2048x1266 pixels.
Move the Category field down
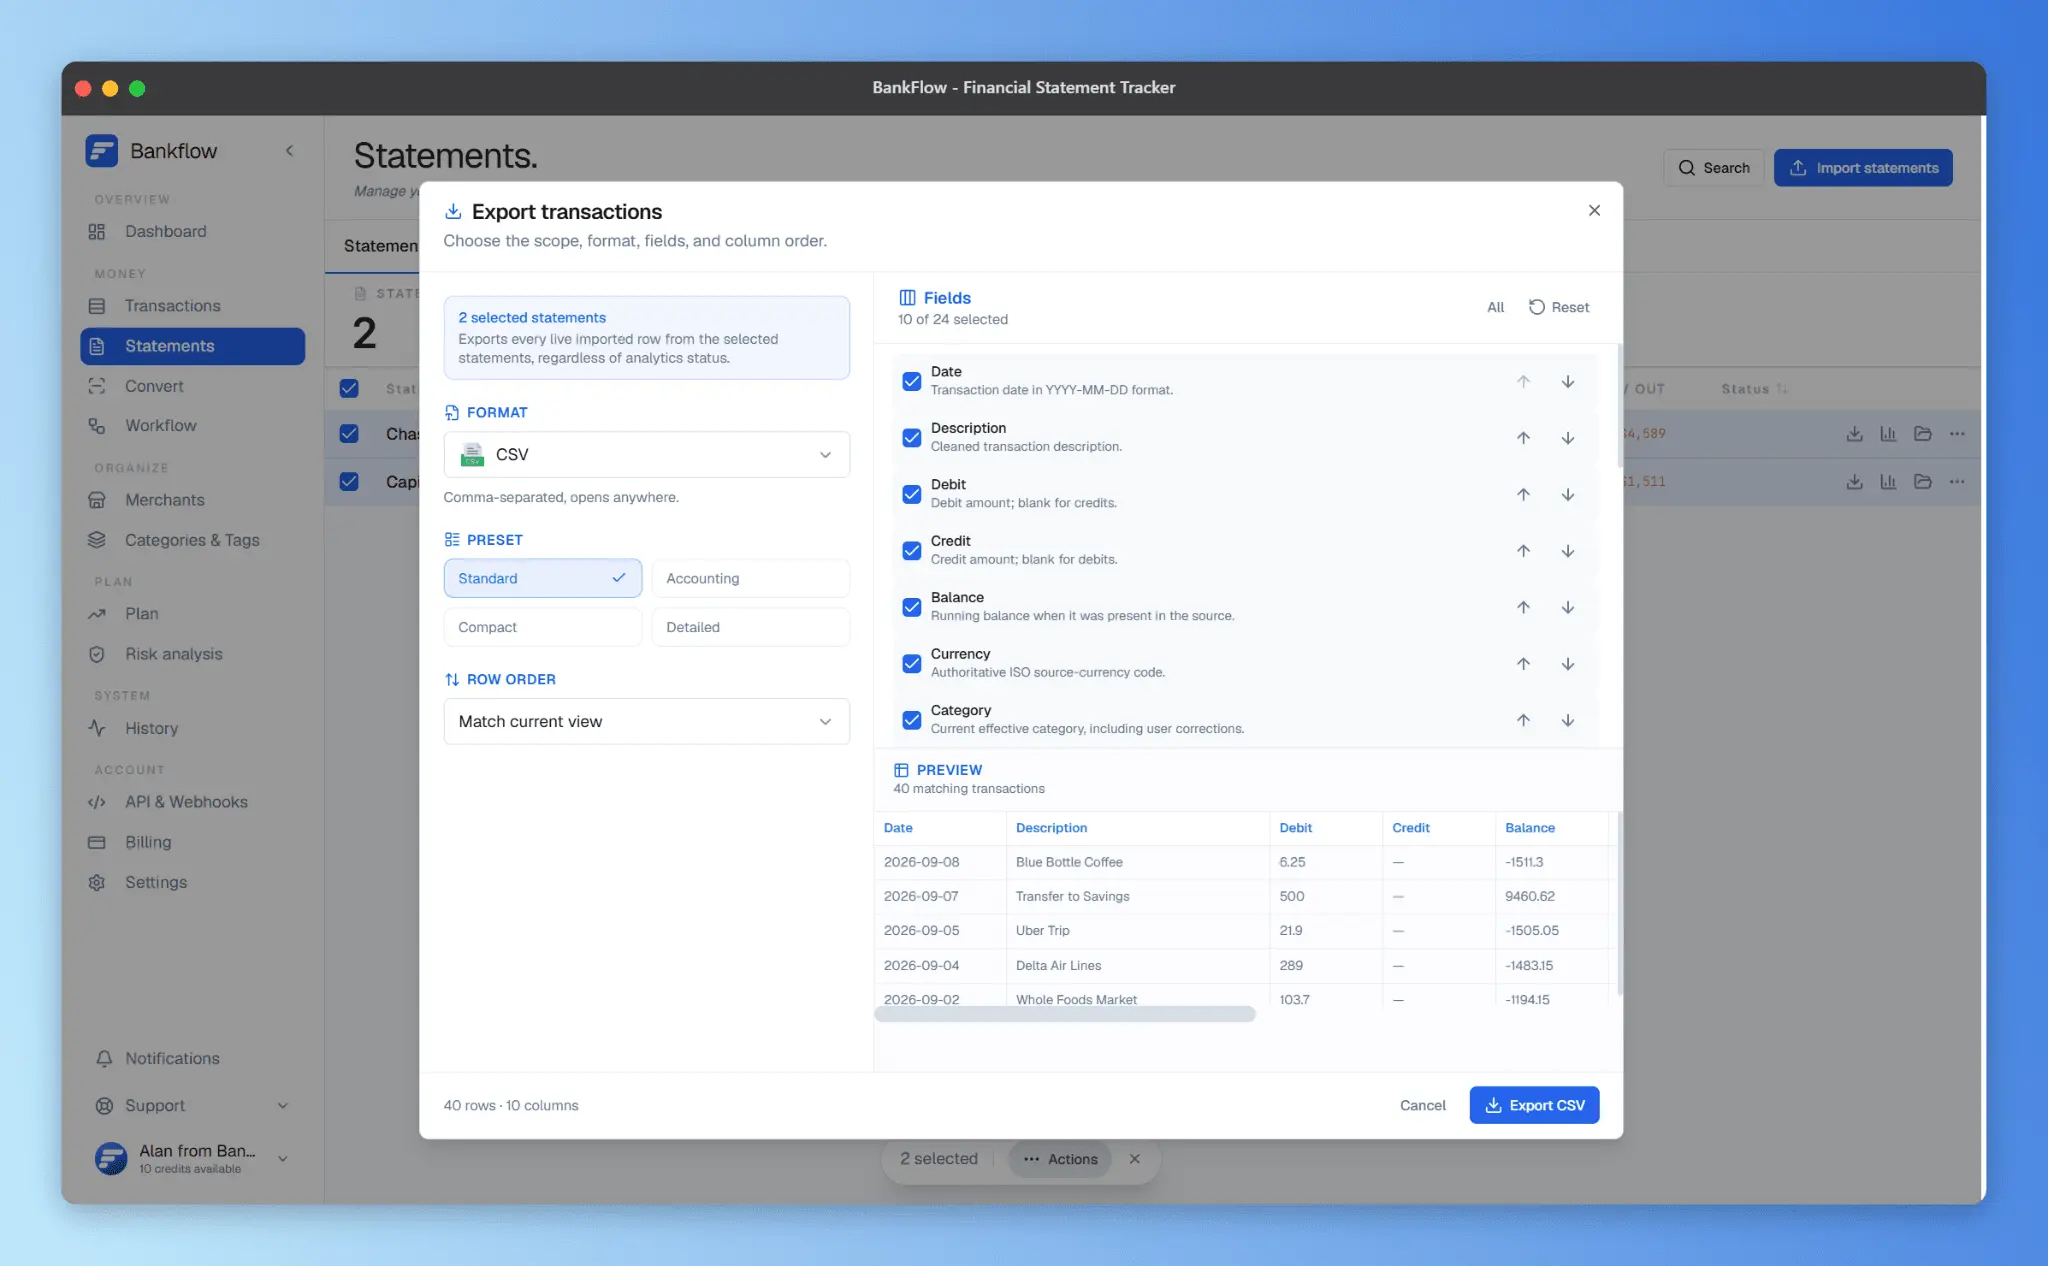coord(1568,721)
